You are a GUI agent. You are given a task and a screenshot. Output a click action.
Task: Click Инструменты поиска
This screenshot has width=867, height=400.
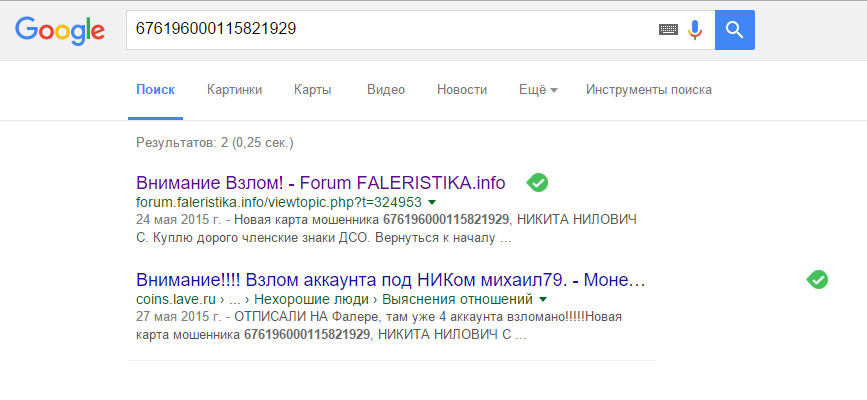point(649,90)
